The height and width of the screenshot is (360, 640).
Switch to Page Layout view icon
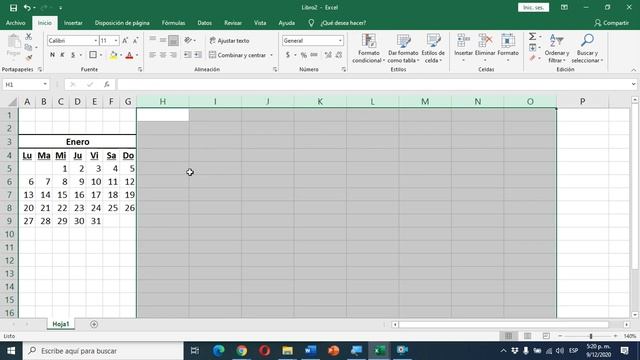[527, 336]
